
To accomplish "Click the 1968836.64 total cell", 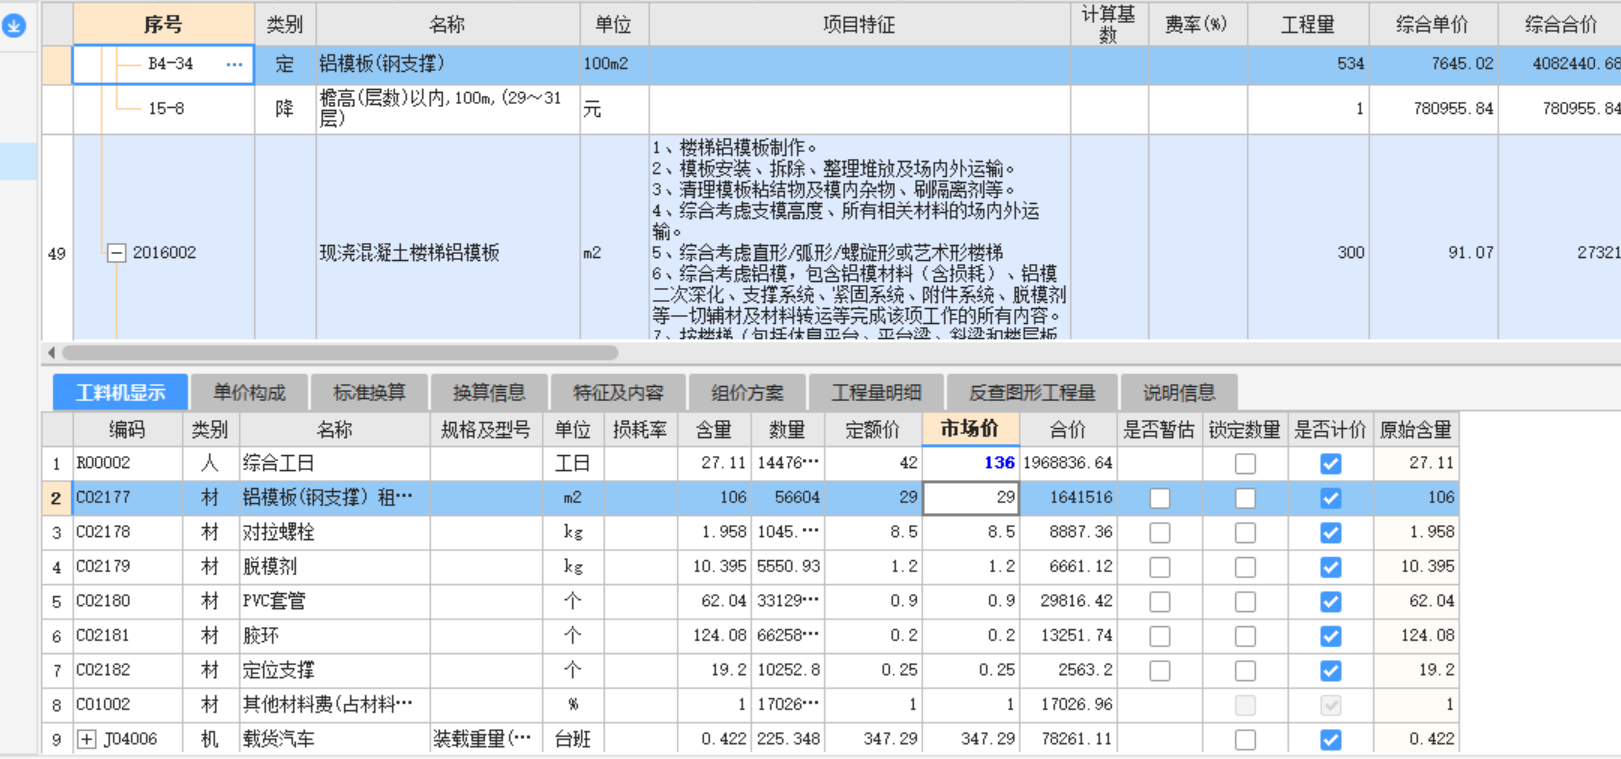I will pos(1067,463).
